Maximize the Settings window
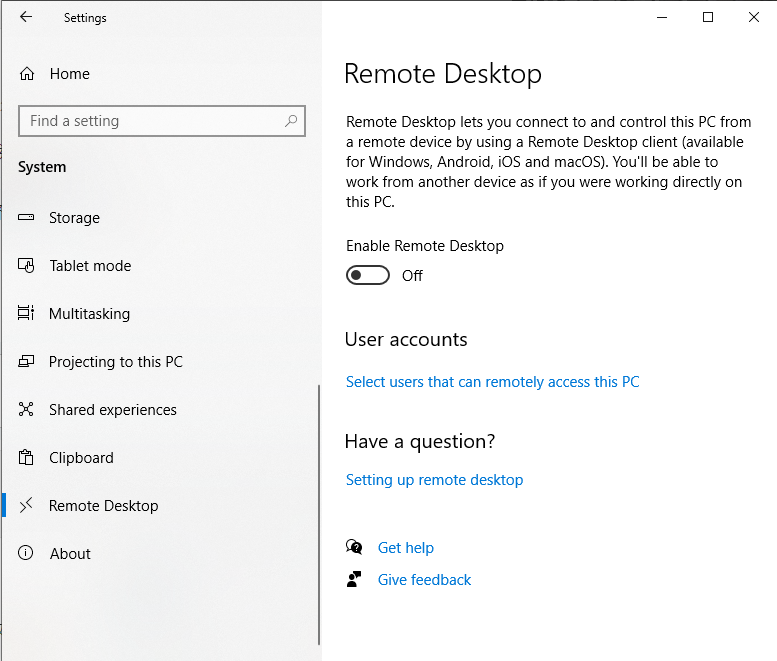Screen dimensions: 777x661 click(708, 17)
